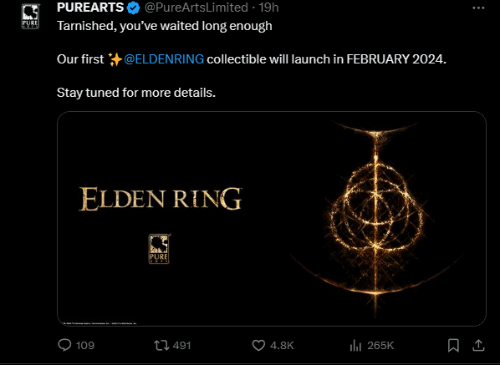Click the 19h timestamp link
Image resolution: width=500 pixels, height=365 pixels.
[x=269, y=8]
